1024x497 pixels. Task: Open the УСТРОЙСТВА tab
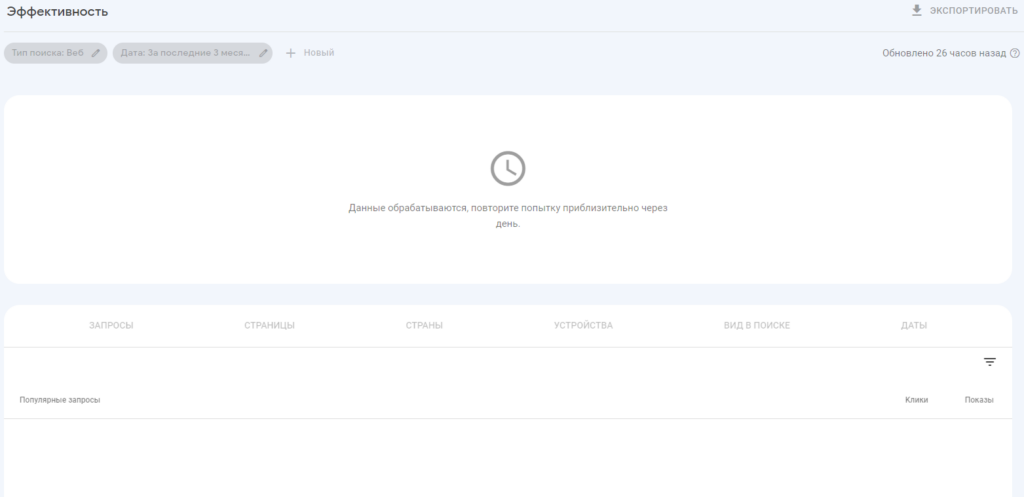[x=583, y=326]
